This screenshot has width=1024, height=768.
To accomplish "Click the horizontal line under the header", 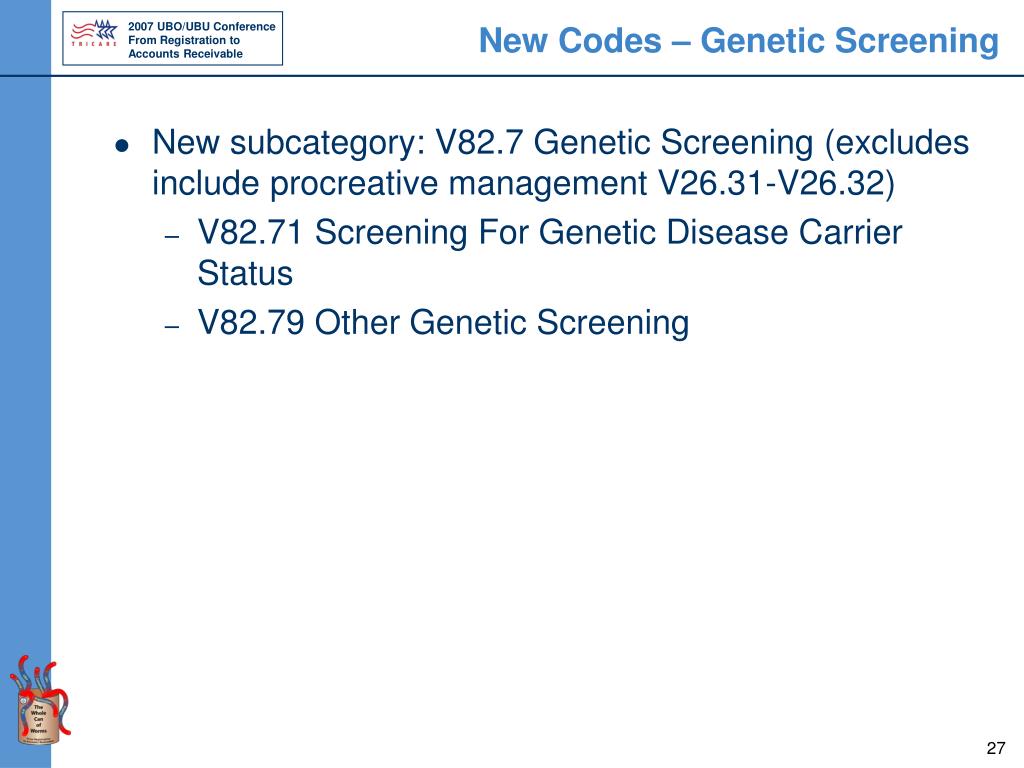I will click(x=512, y=76).
